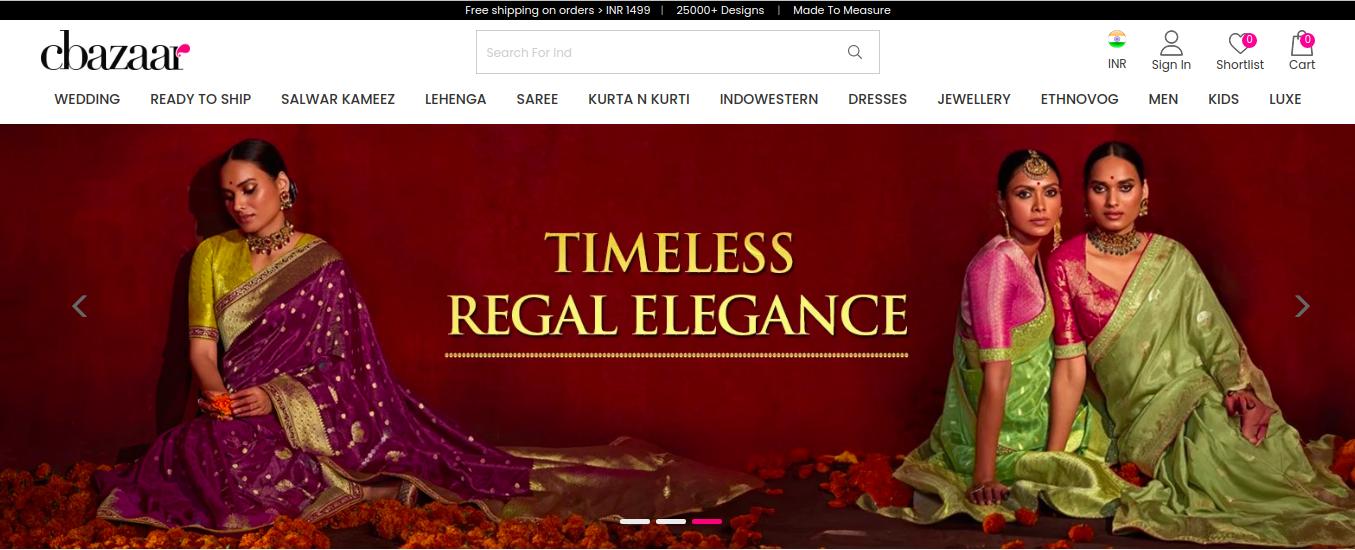Open the READY TO SHIP menu
Image resolution: width=1355 pixels, height=550 pixels.
200,99
